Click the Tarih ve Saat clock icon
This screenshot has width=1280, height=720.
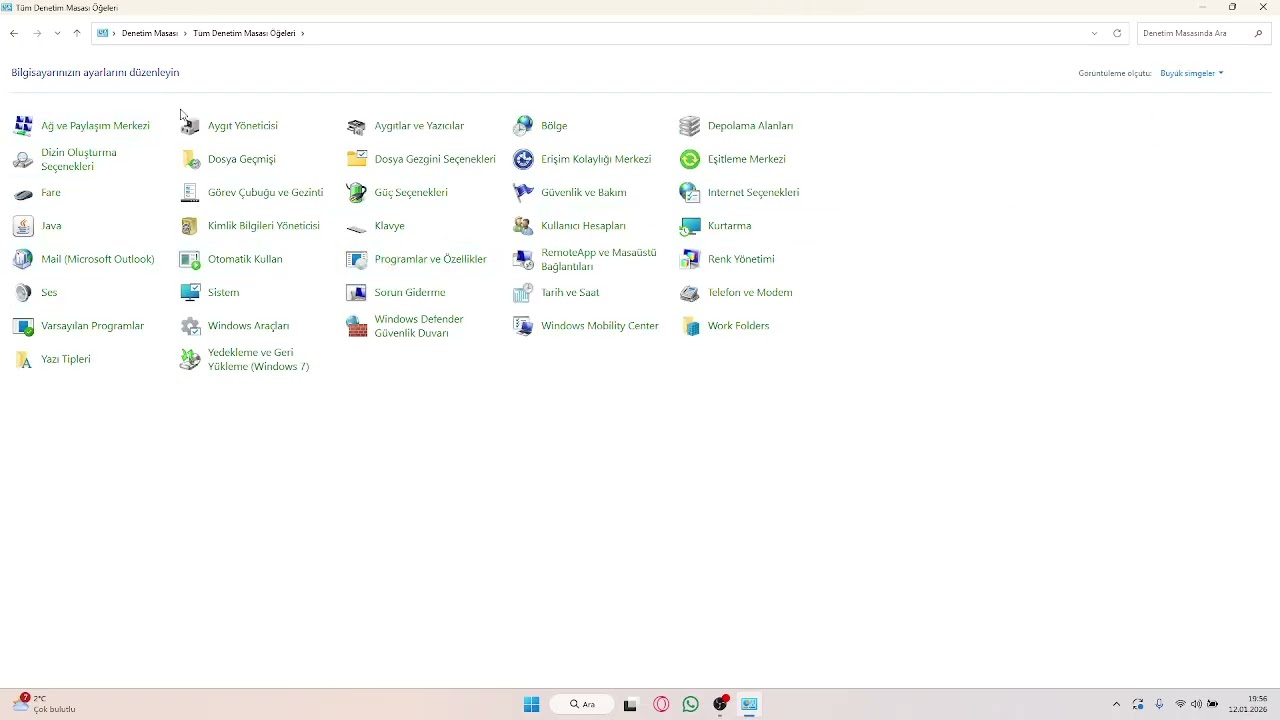(x=523, y=293)
